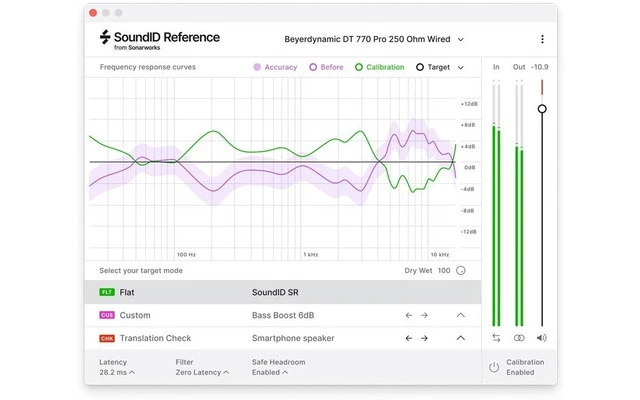
Task: Go to next Custom preset with right arrow
Action: click(424, 315)
